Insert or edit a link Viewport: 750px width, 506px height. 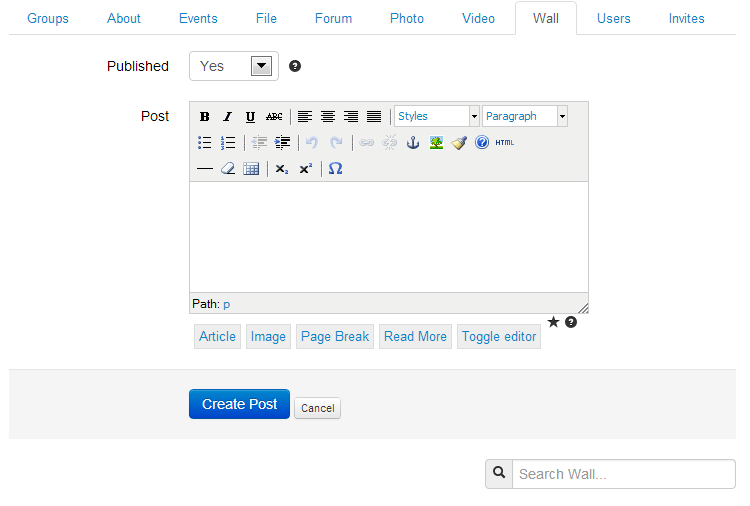pyautogui.click(x=366, y=143)
